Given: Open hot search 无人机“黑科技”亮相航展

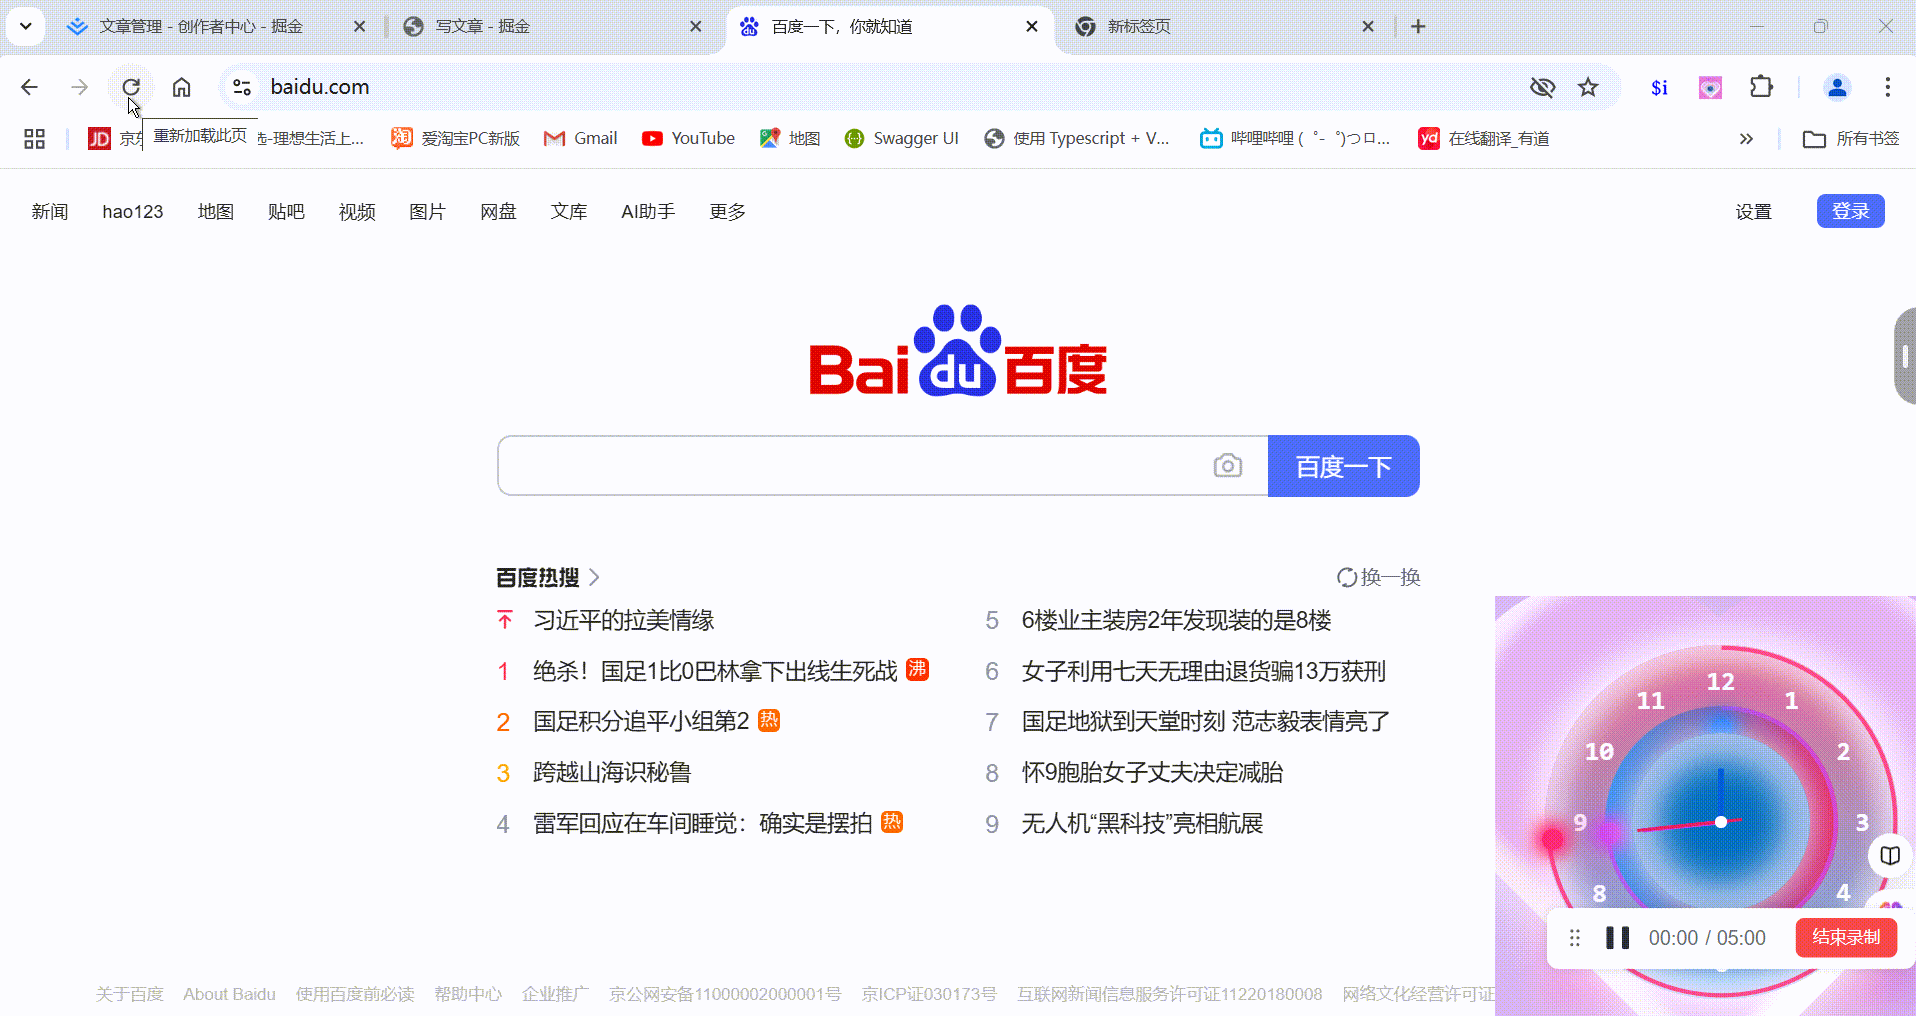Looking at the screenshot, I should tap(1142, 823).
